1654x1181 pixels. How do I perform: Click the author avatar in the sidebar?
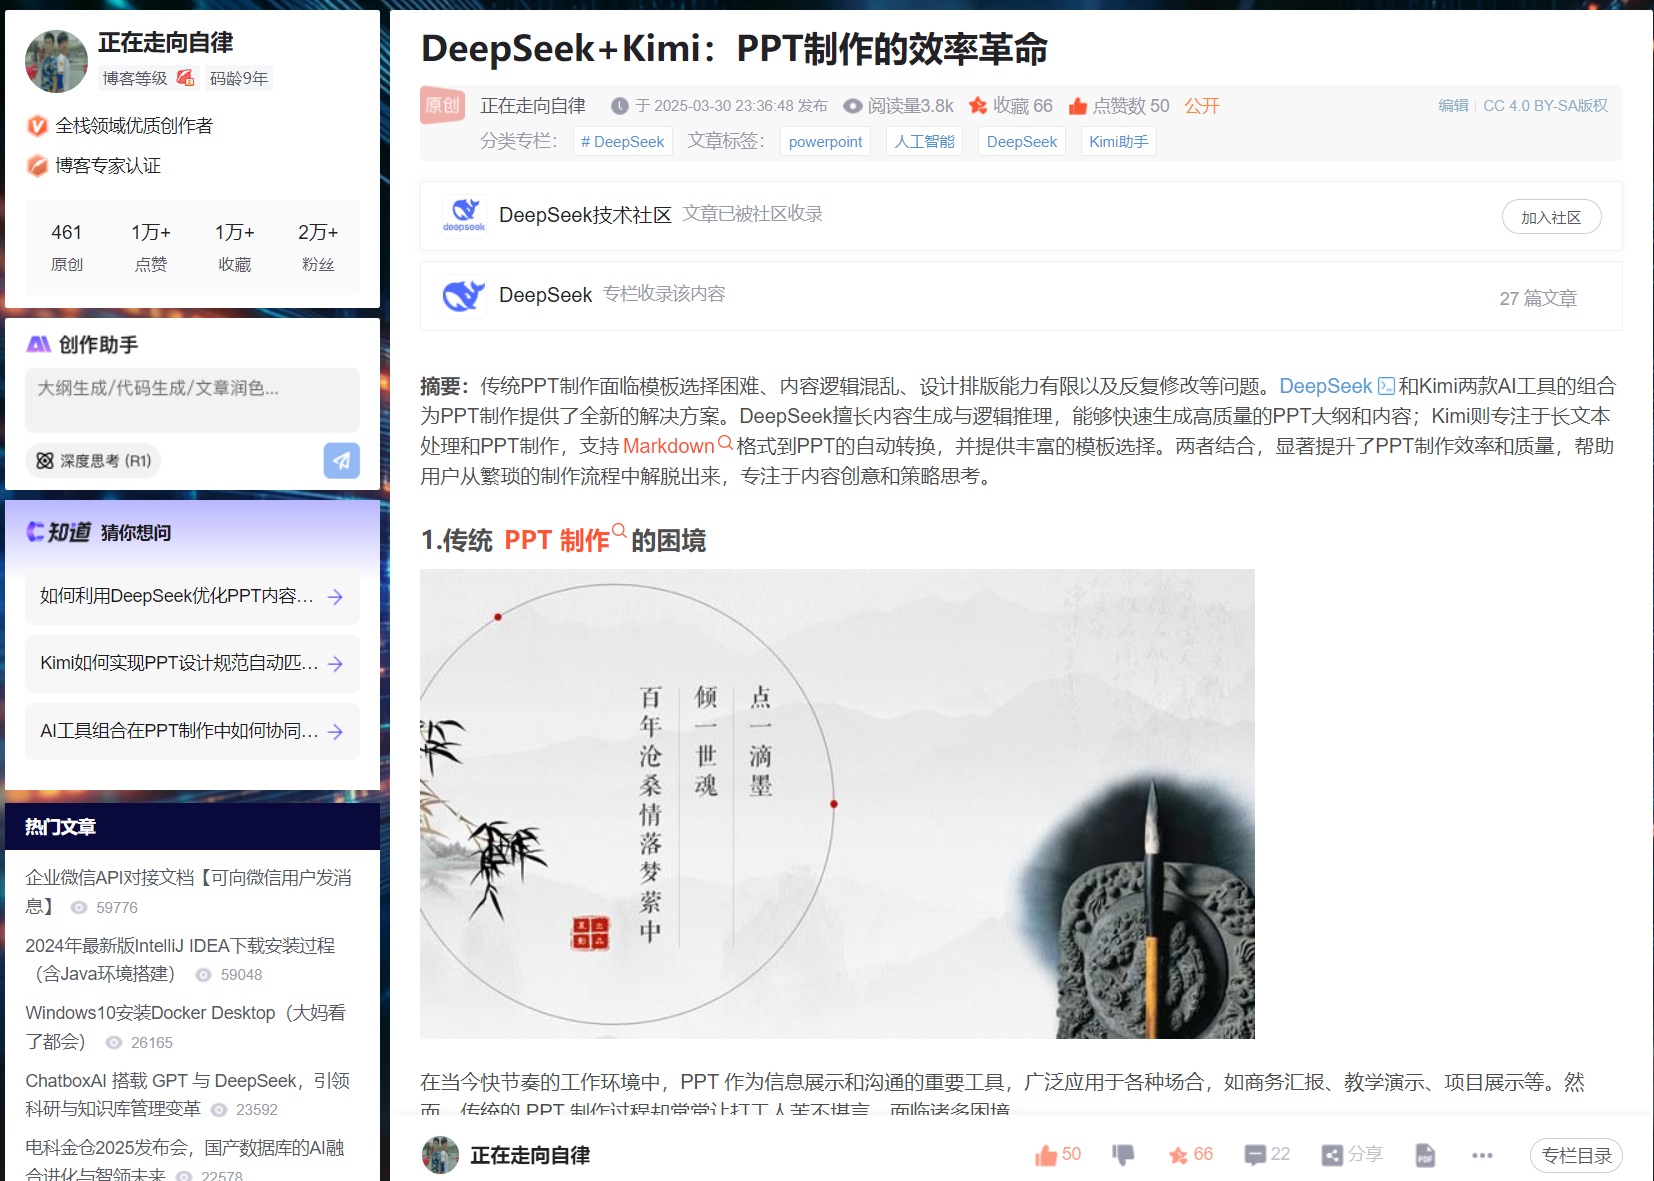(x=56, y=61)
